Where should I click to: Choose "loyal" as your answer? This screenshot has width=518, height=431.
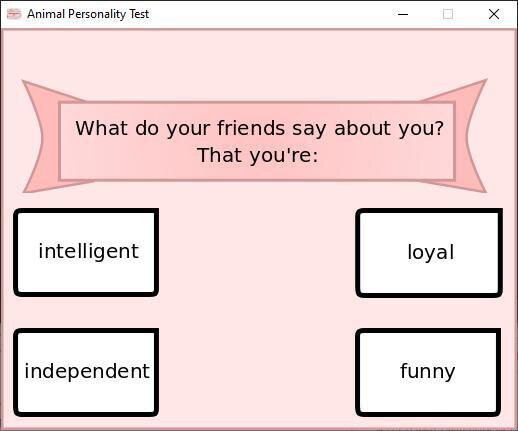[429, 253]
